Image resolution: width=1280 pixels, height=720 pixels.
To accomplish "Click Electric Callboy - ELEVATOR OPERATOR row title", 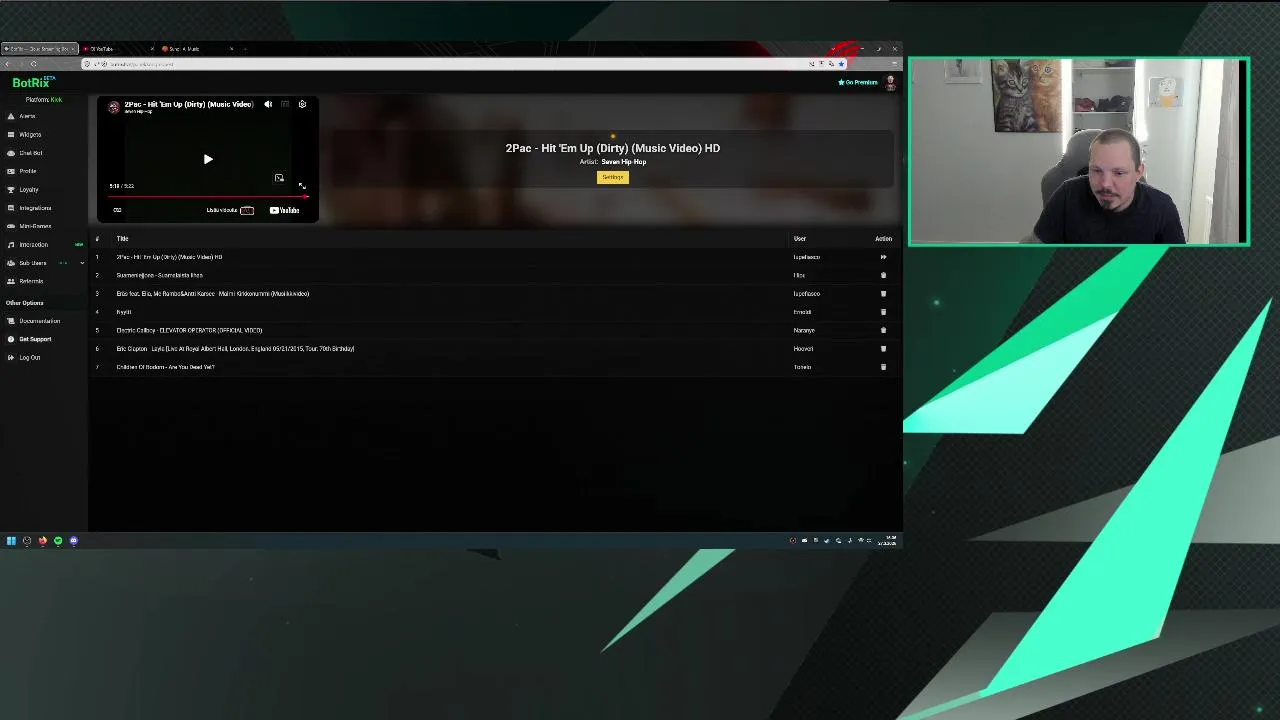I will [x=189, y=330].
